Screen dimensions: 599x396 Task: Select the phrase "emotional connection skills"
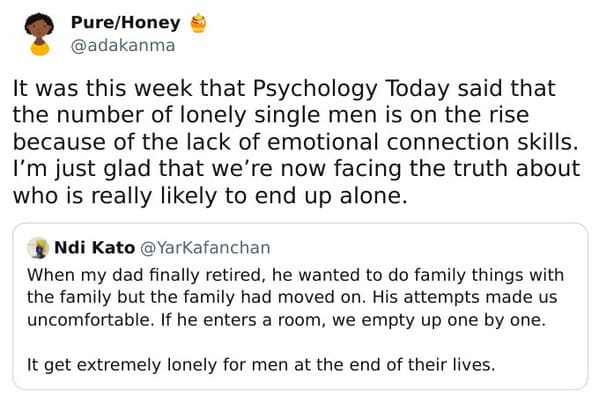coord(422,142)
